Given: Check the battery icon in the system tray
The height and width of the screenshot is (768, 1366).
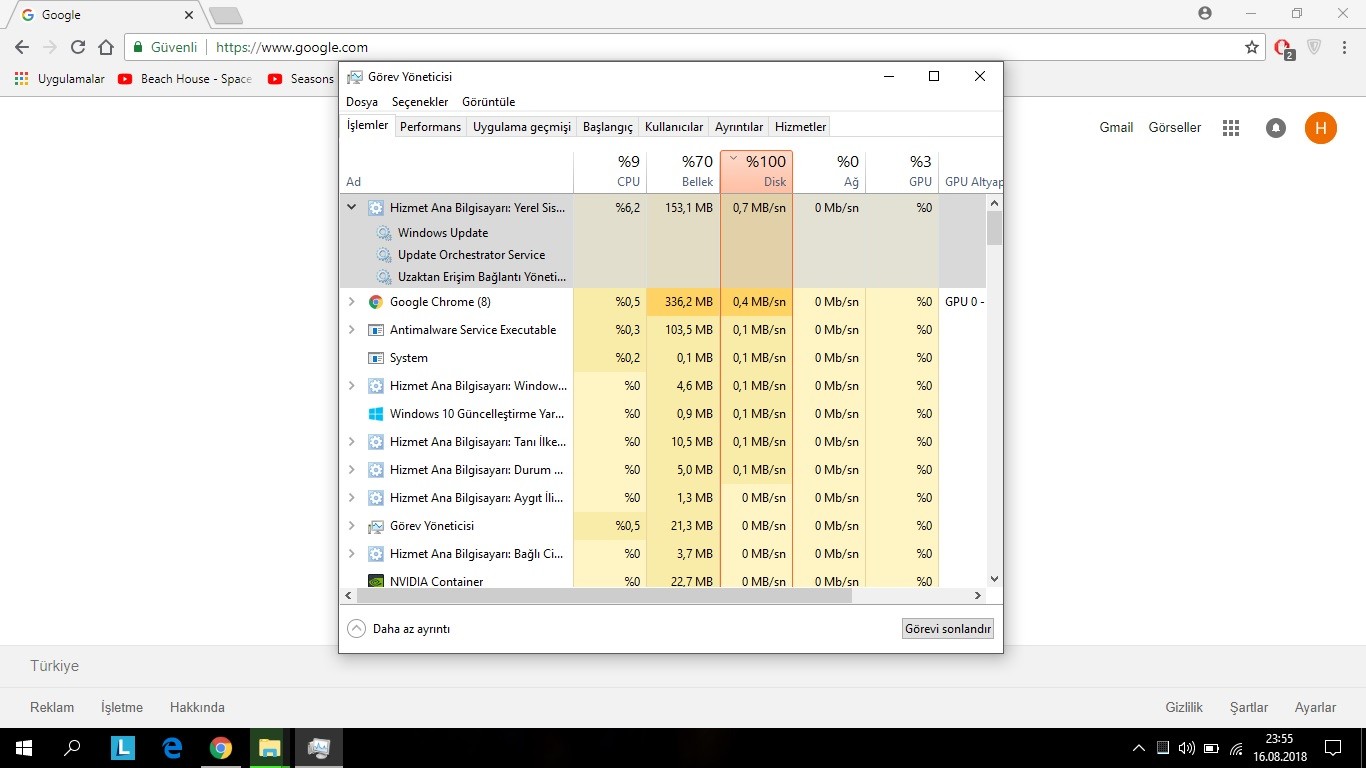Looking at the screenshot, I should [1211, 748].
